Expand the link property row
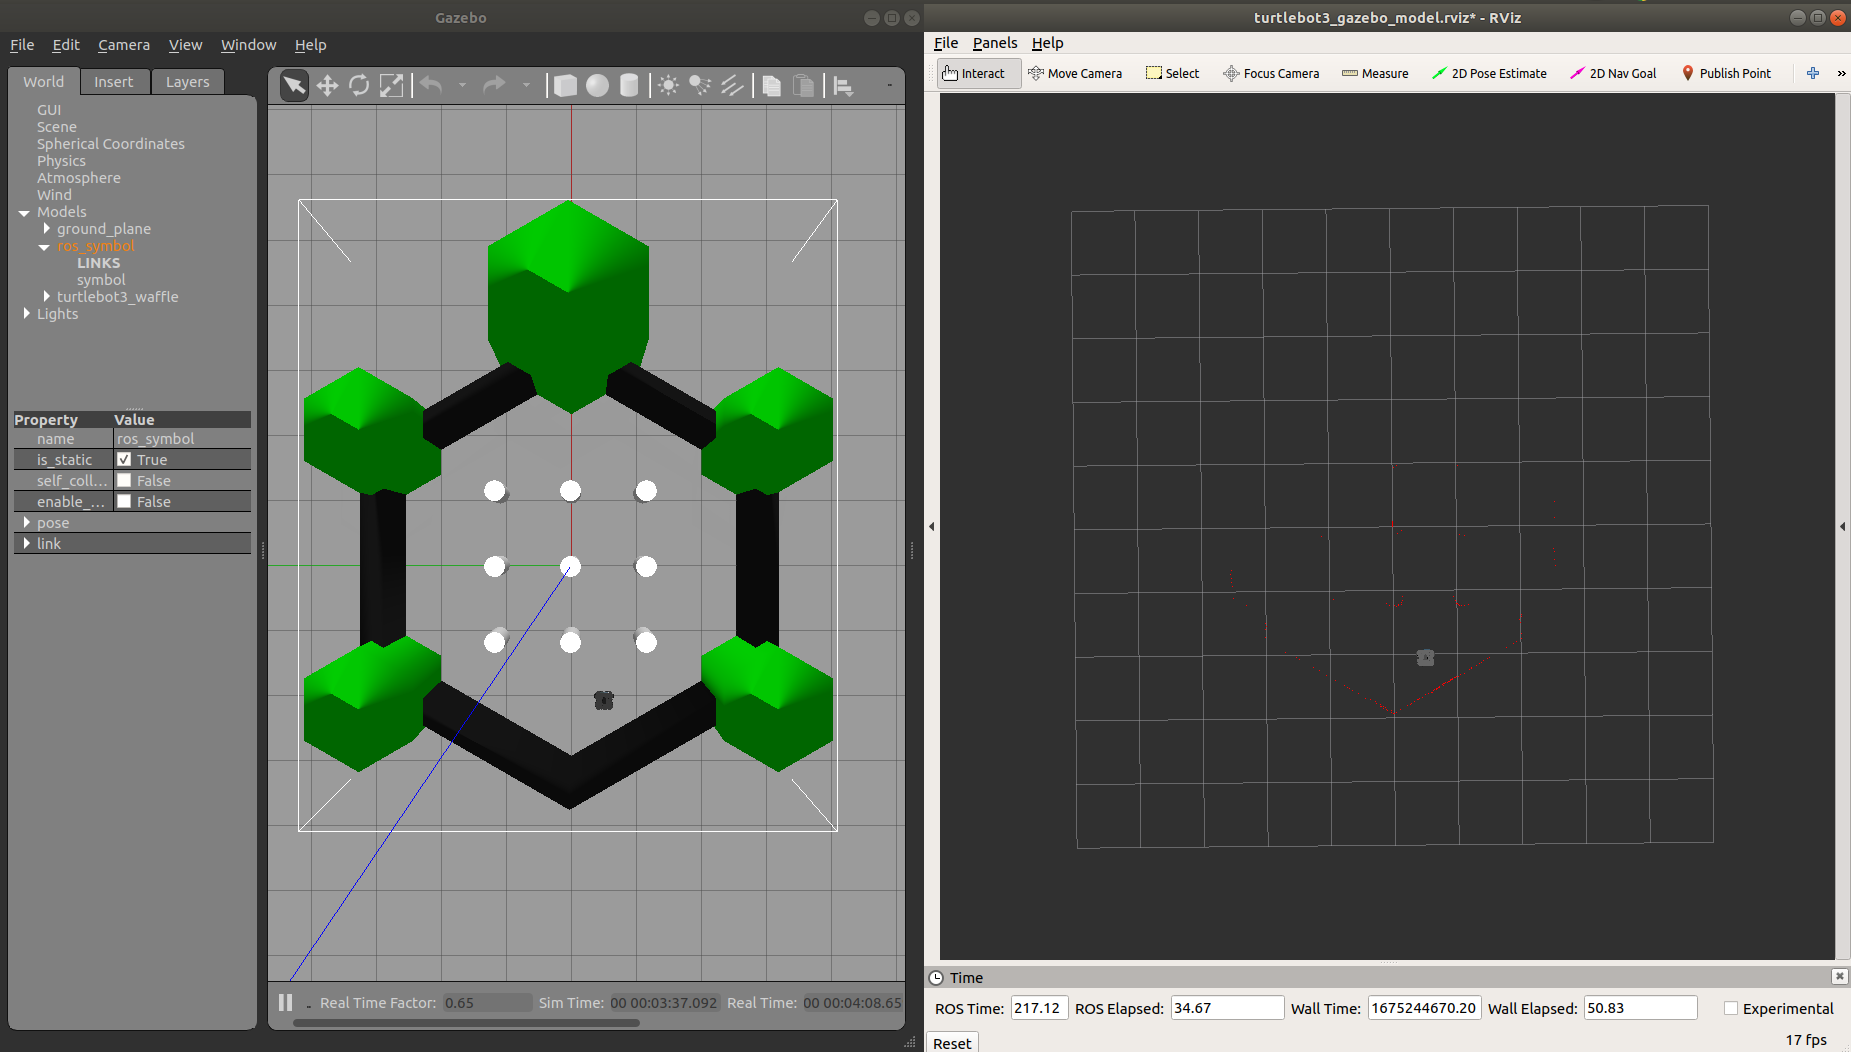 (26, 544)
